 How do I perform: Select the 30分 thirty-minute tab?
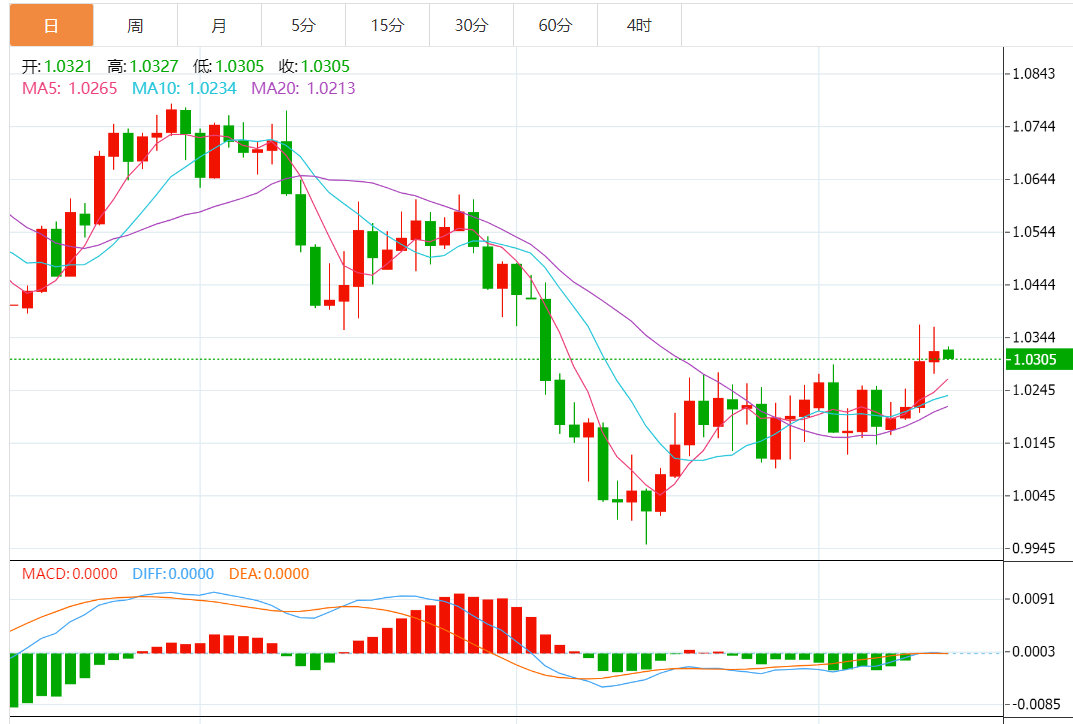(471, 25)
